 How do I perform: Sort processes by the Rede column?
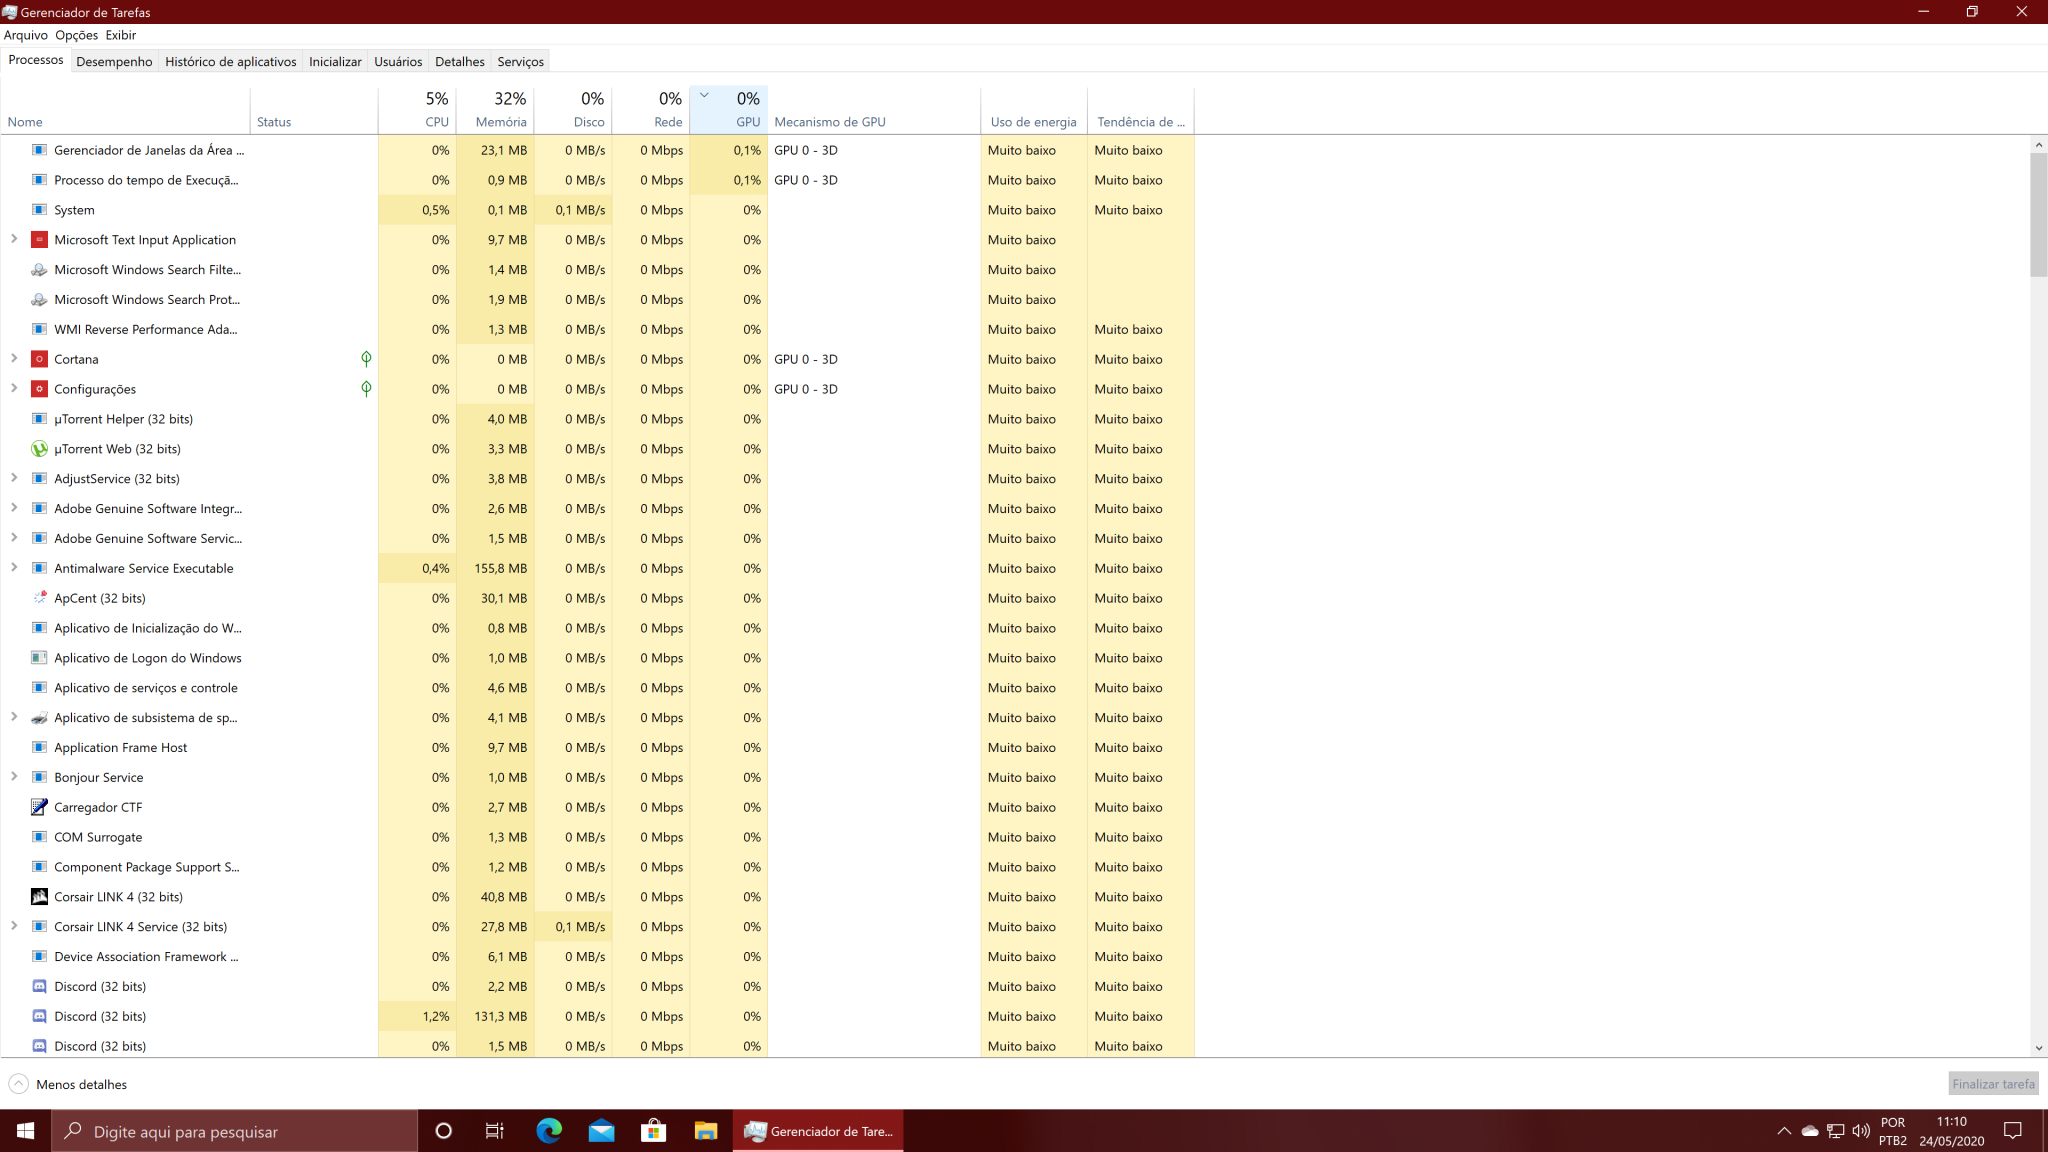pos(651,110)
